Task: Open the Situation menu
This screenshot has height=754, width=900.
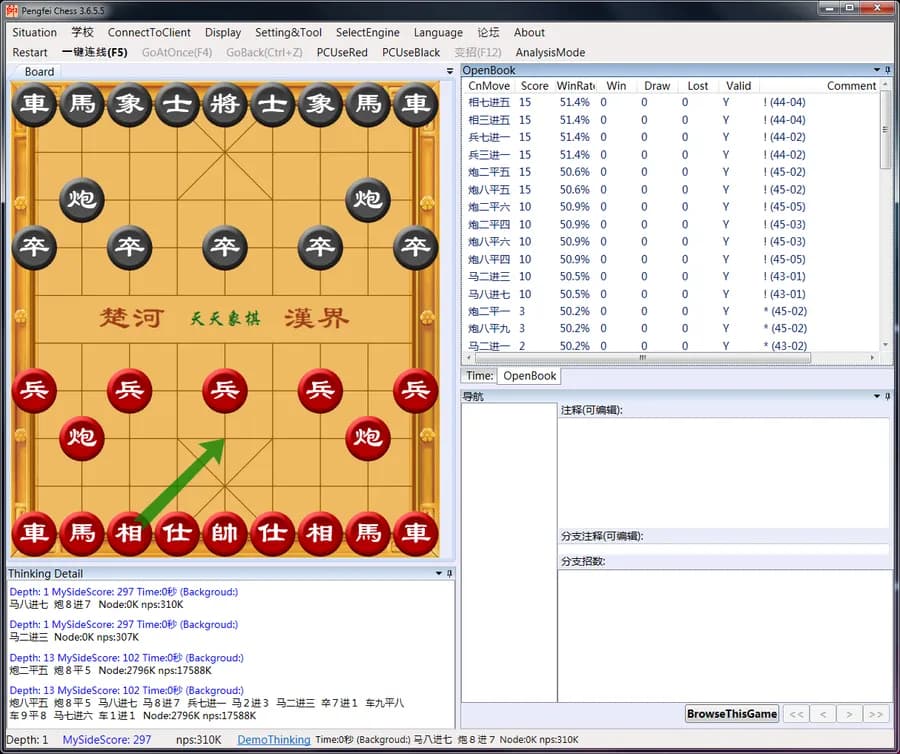Action: coord(34,33)
